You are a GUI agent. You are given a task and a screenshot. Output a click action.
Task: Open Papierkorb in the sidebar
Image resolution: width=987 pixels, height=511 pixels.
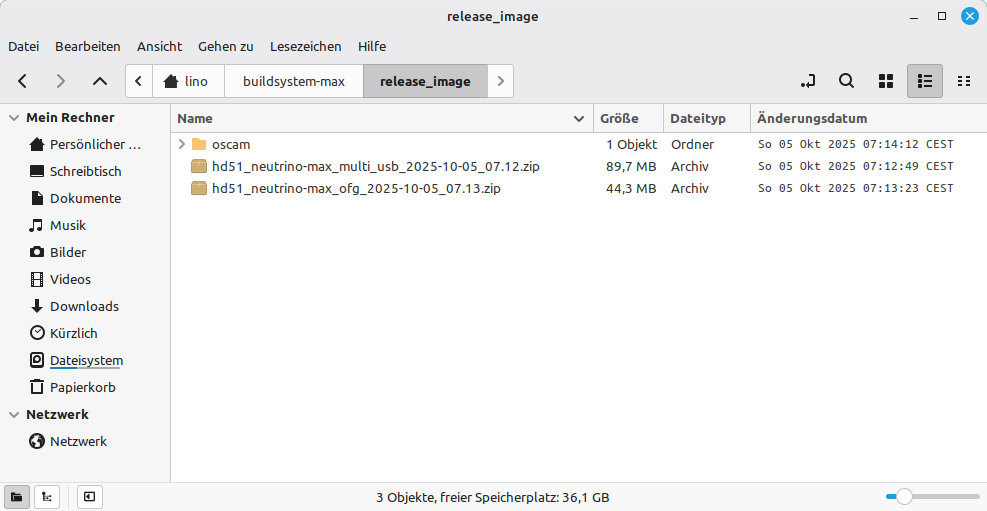tap(82, 387)
